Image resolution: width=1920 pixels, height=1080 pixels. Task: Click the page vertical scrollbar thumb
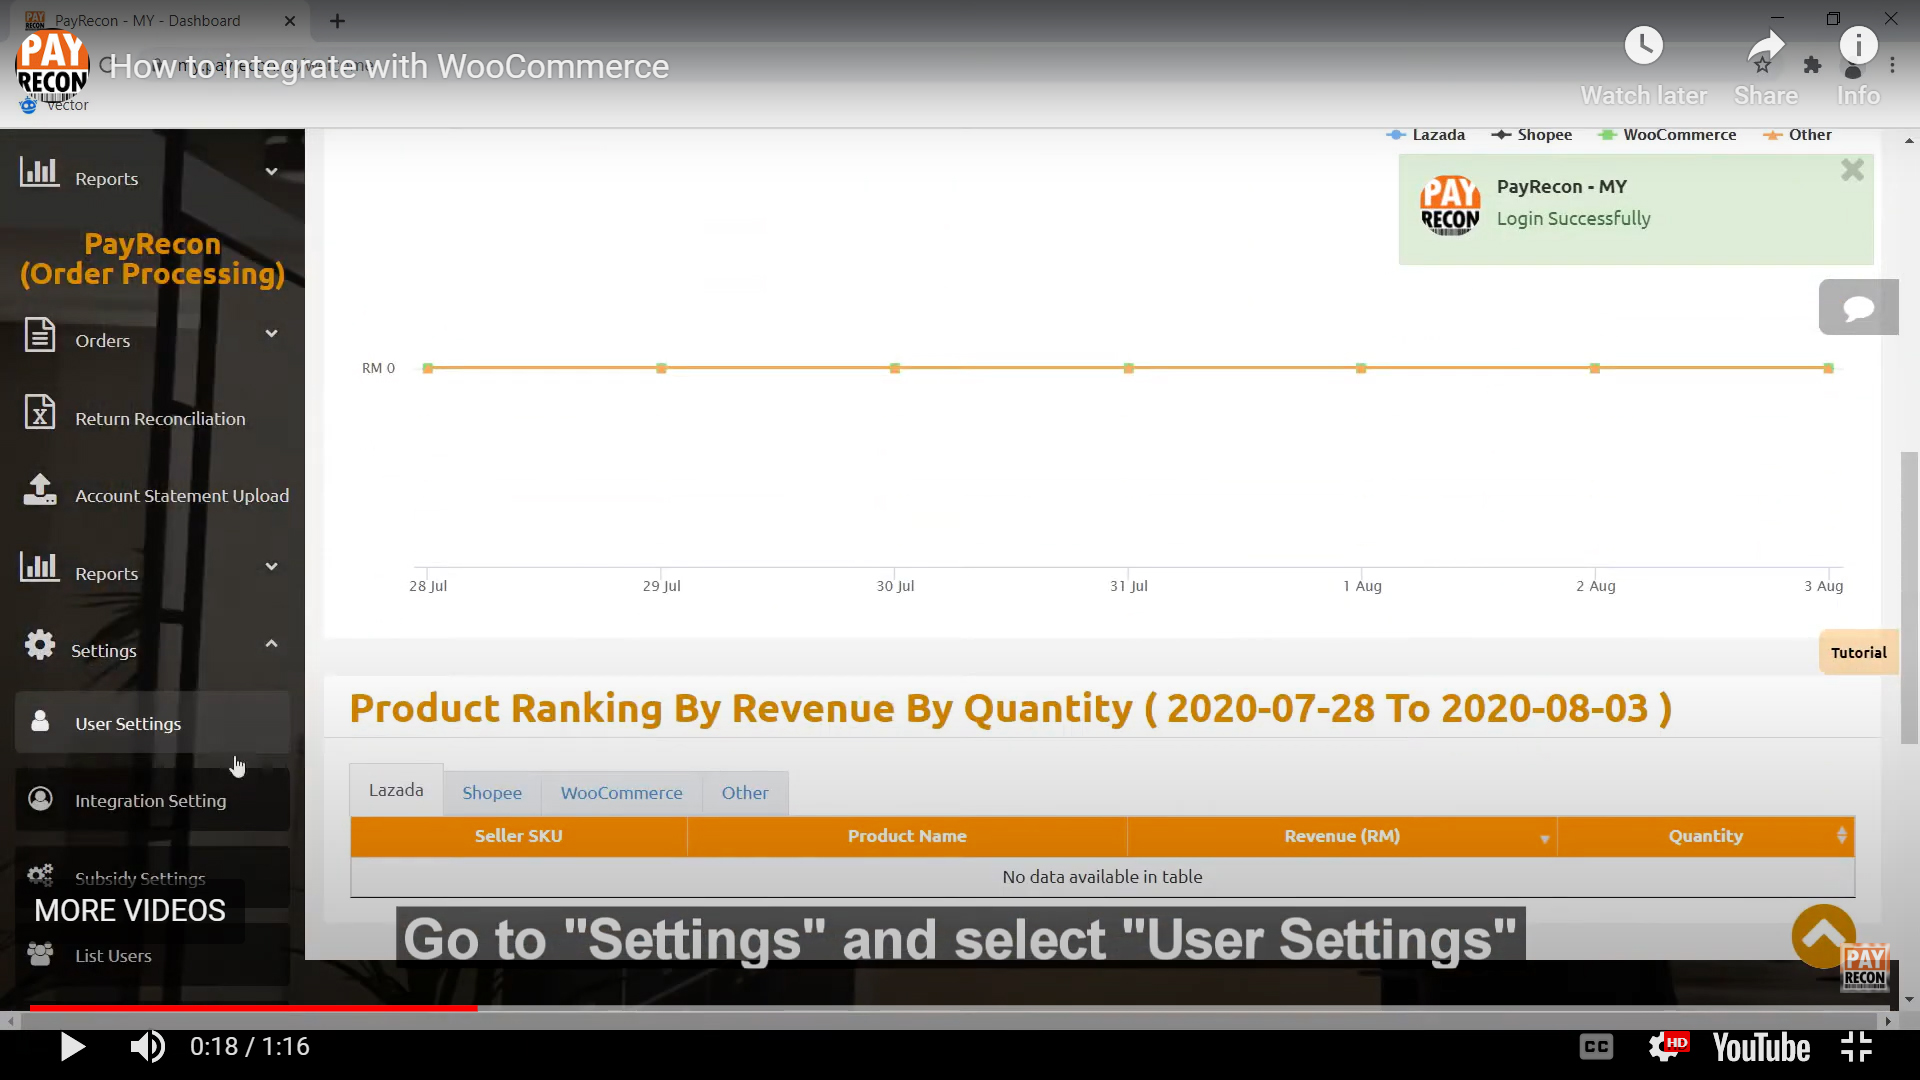pos(1909,598)
